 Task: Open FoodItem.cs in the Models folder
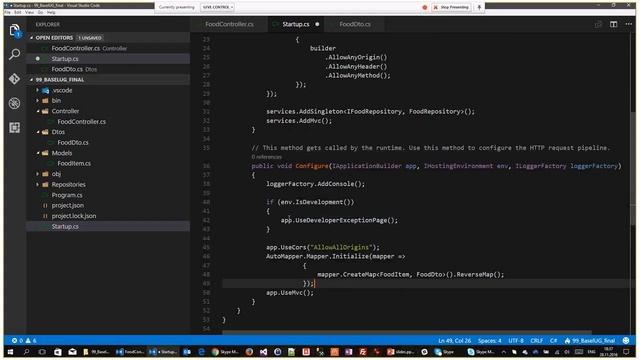tap(74, 163)
